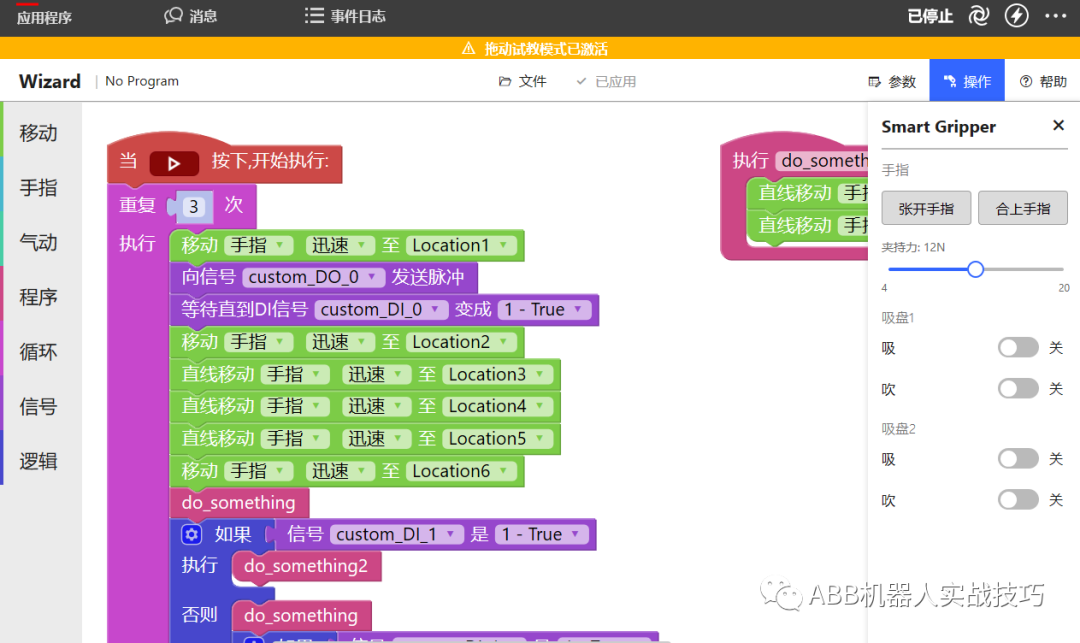The height and width of the screenshot is (643, 1080).
Task: Select the 移动 block category
Action: (x=41, y=133)
